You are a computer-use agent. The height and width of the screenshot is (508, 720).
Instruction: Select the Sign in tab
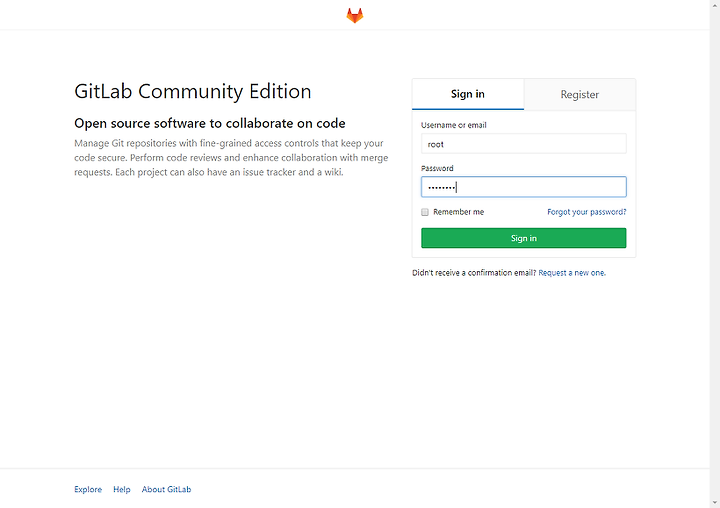point(468,94)
